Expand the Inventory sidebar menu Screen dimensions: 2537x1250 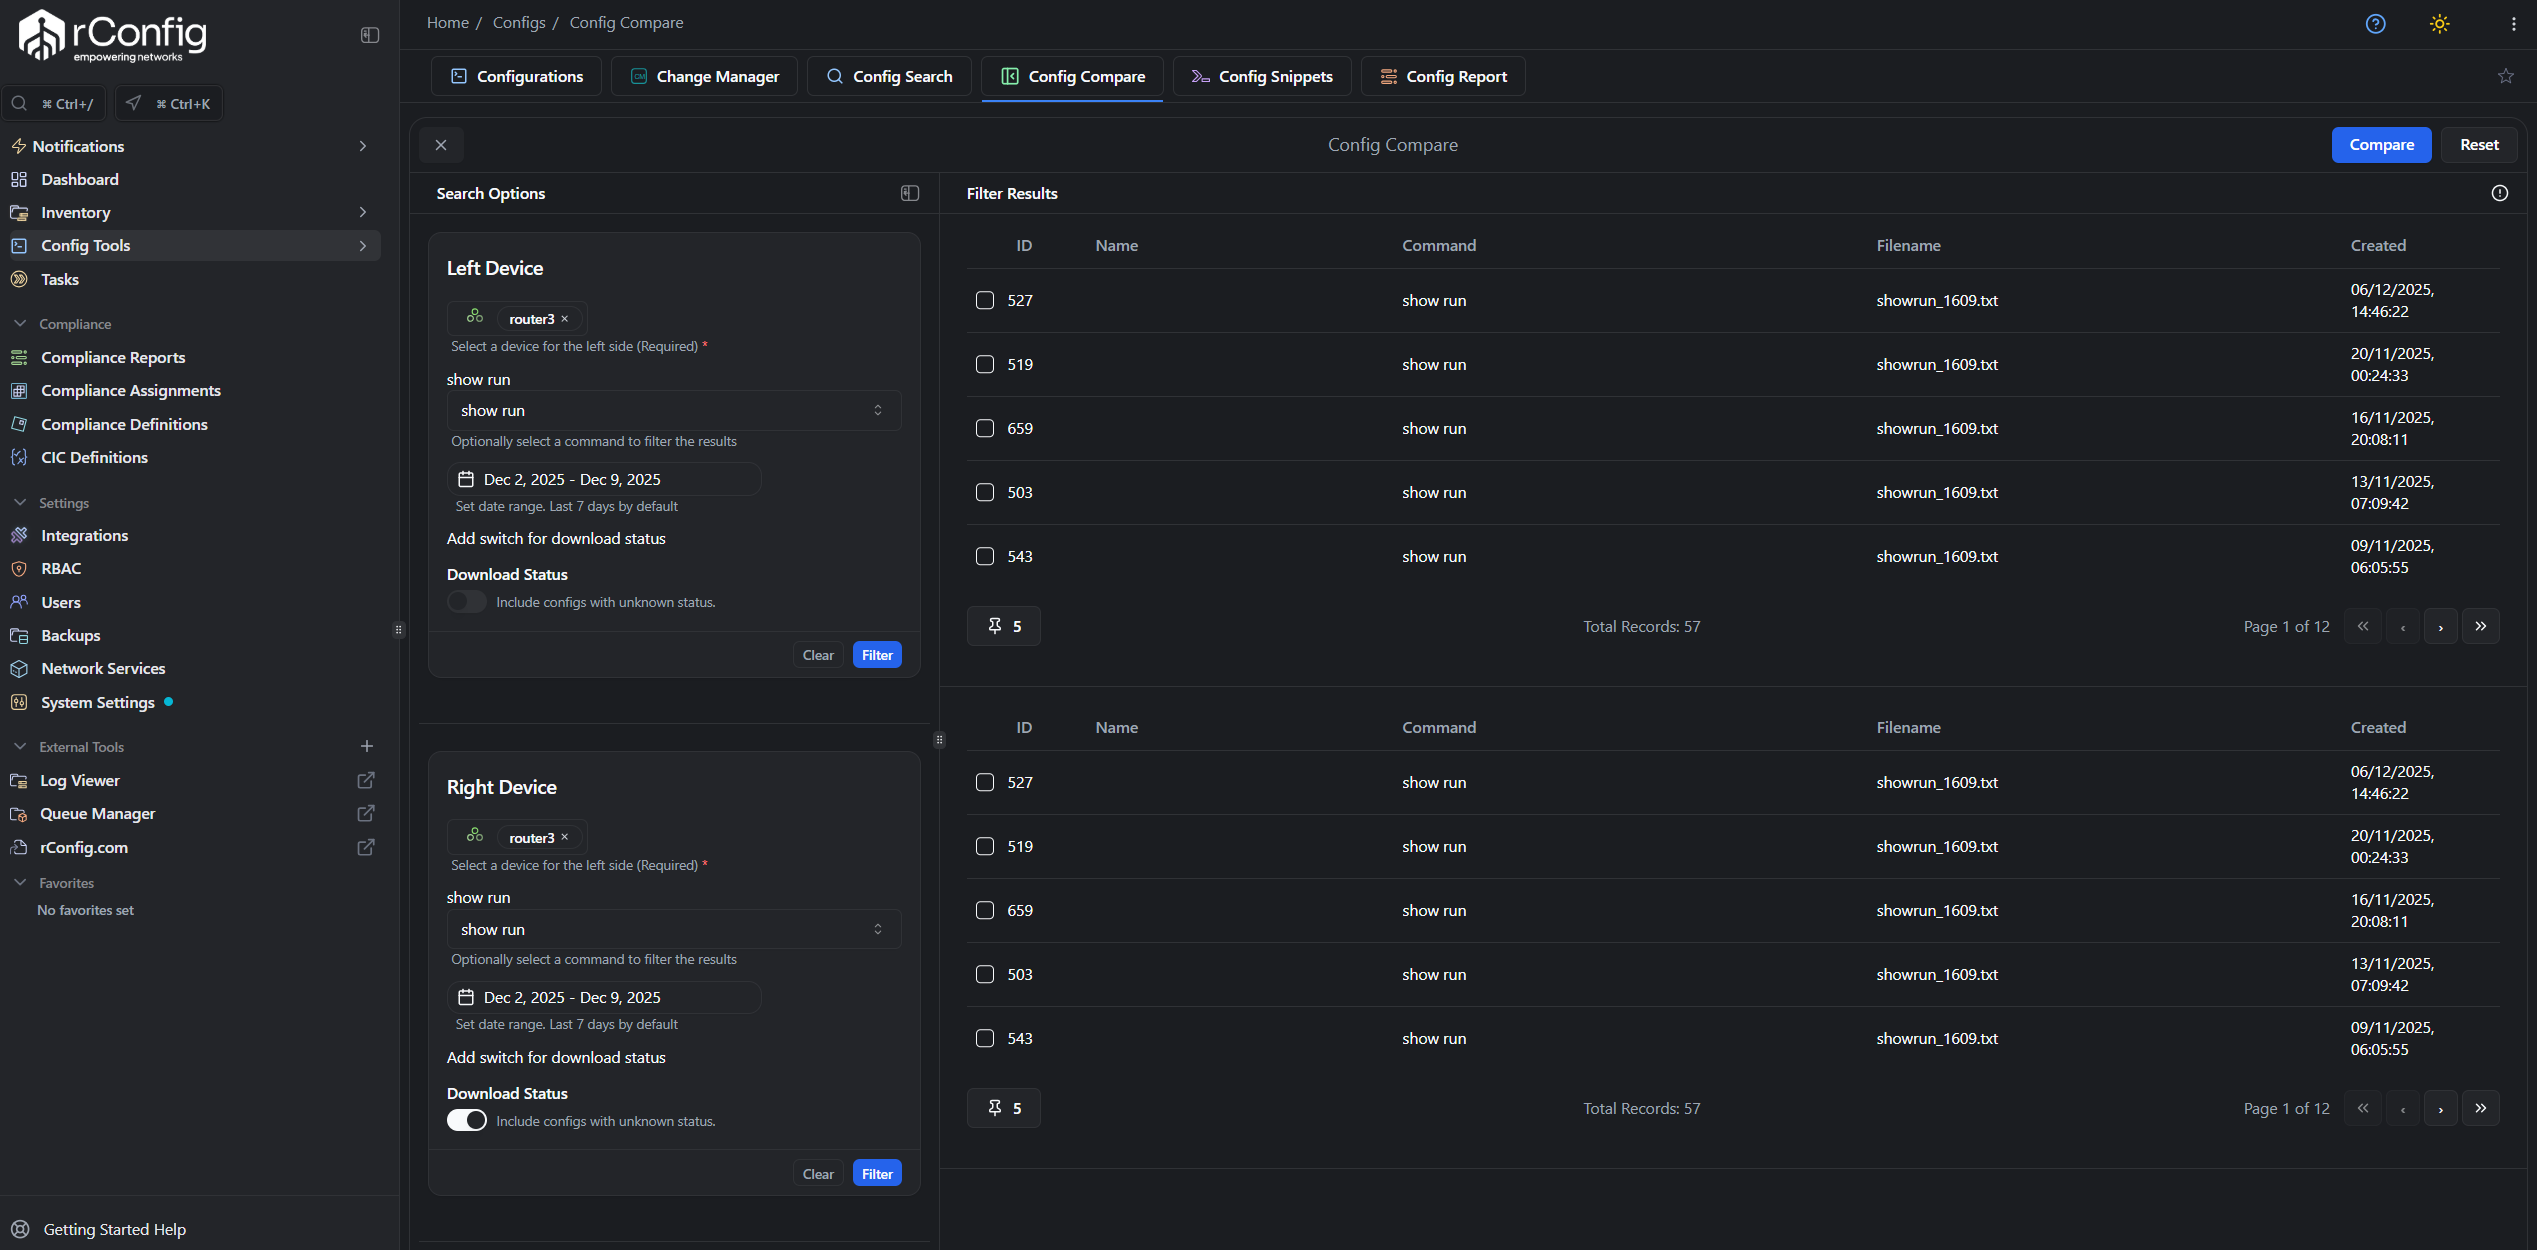(x=362, y=212)
